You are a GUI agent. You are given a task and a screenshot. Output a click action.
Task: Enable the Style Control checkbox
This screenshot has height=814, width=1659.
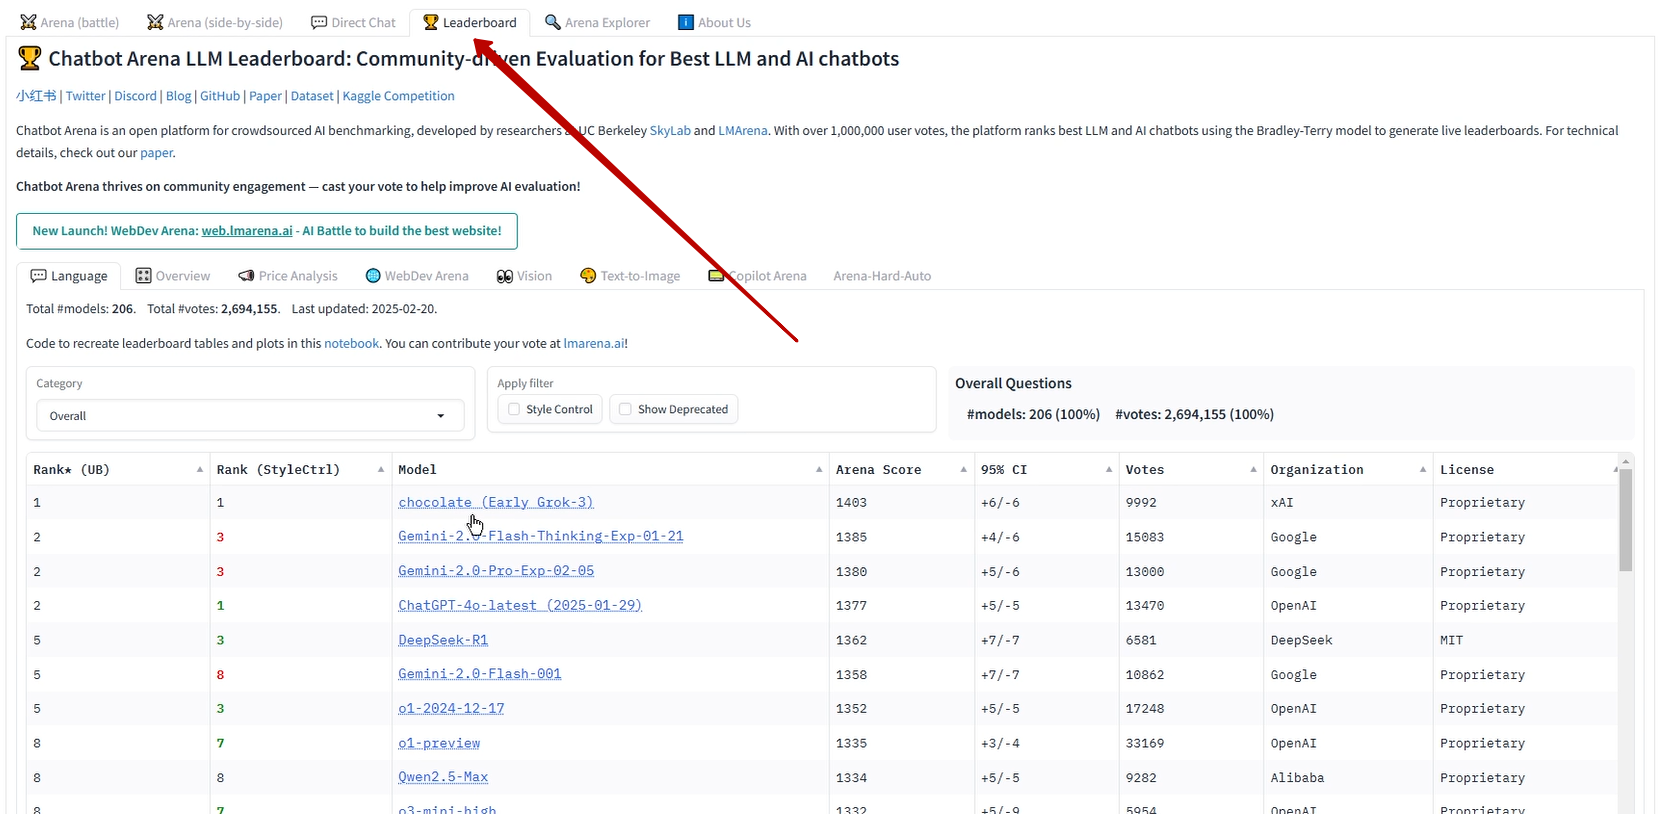(x=514, y=409)
